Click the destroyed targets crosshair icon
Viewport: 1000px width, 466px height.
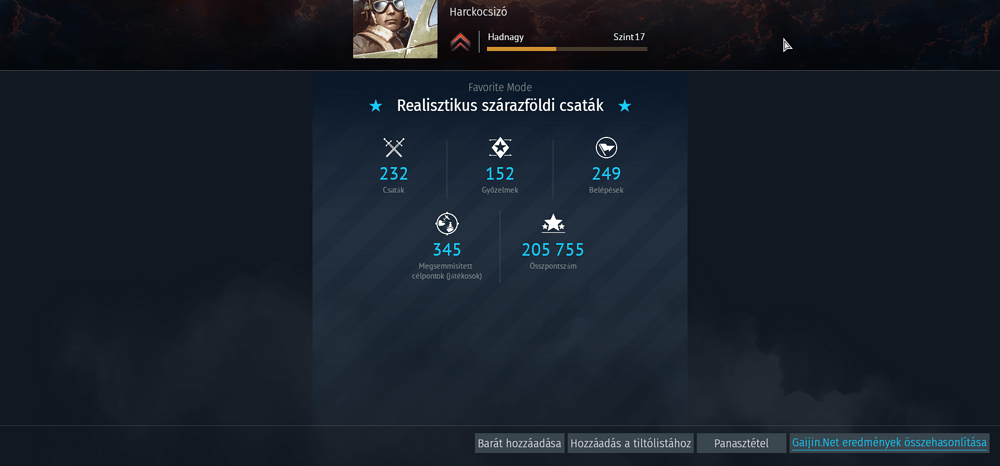click(447, 223)
